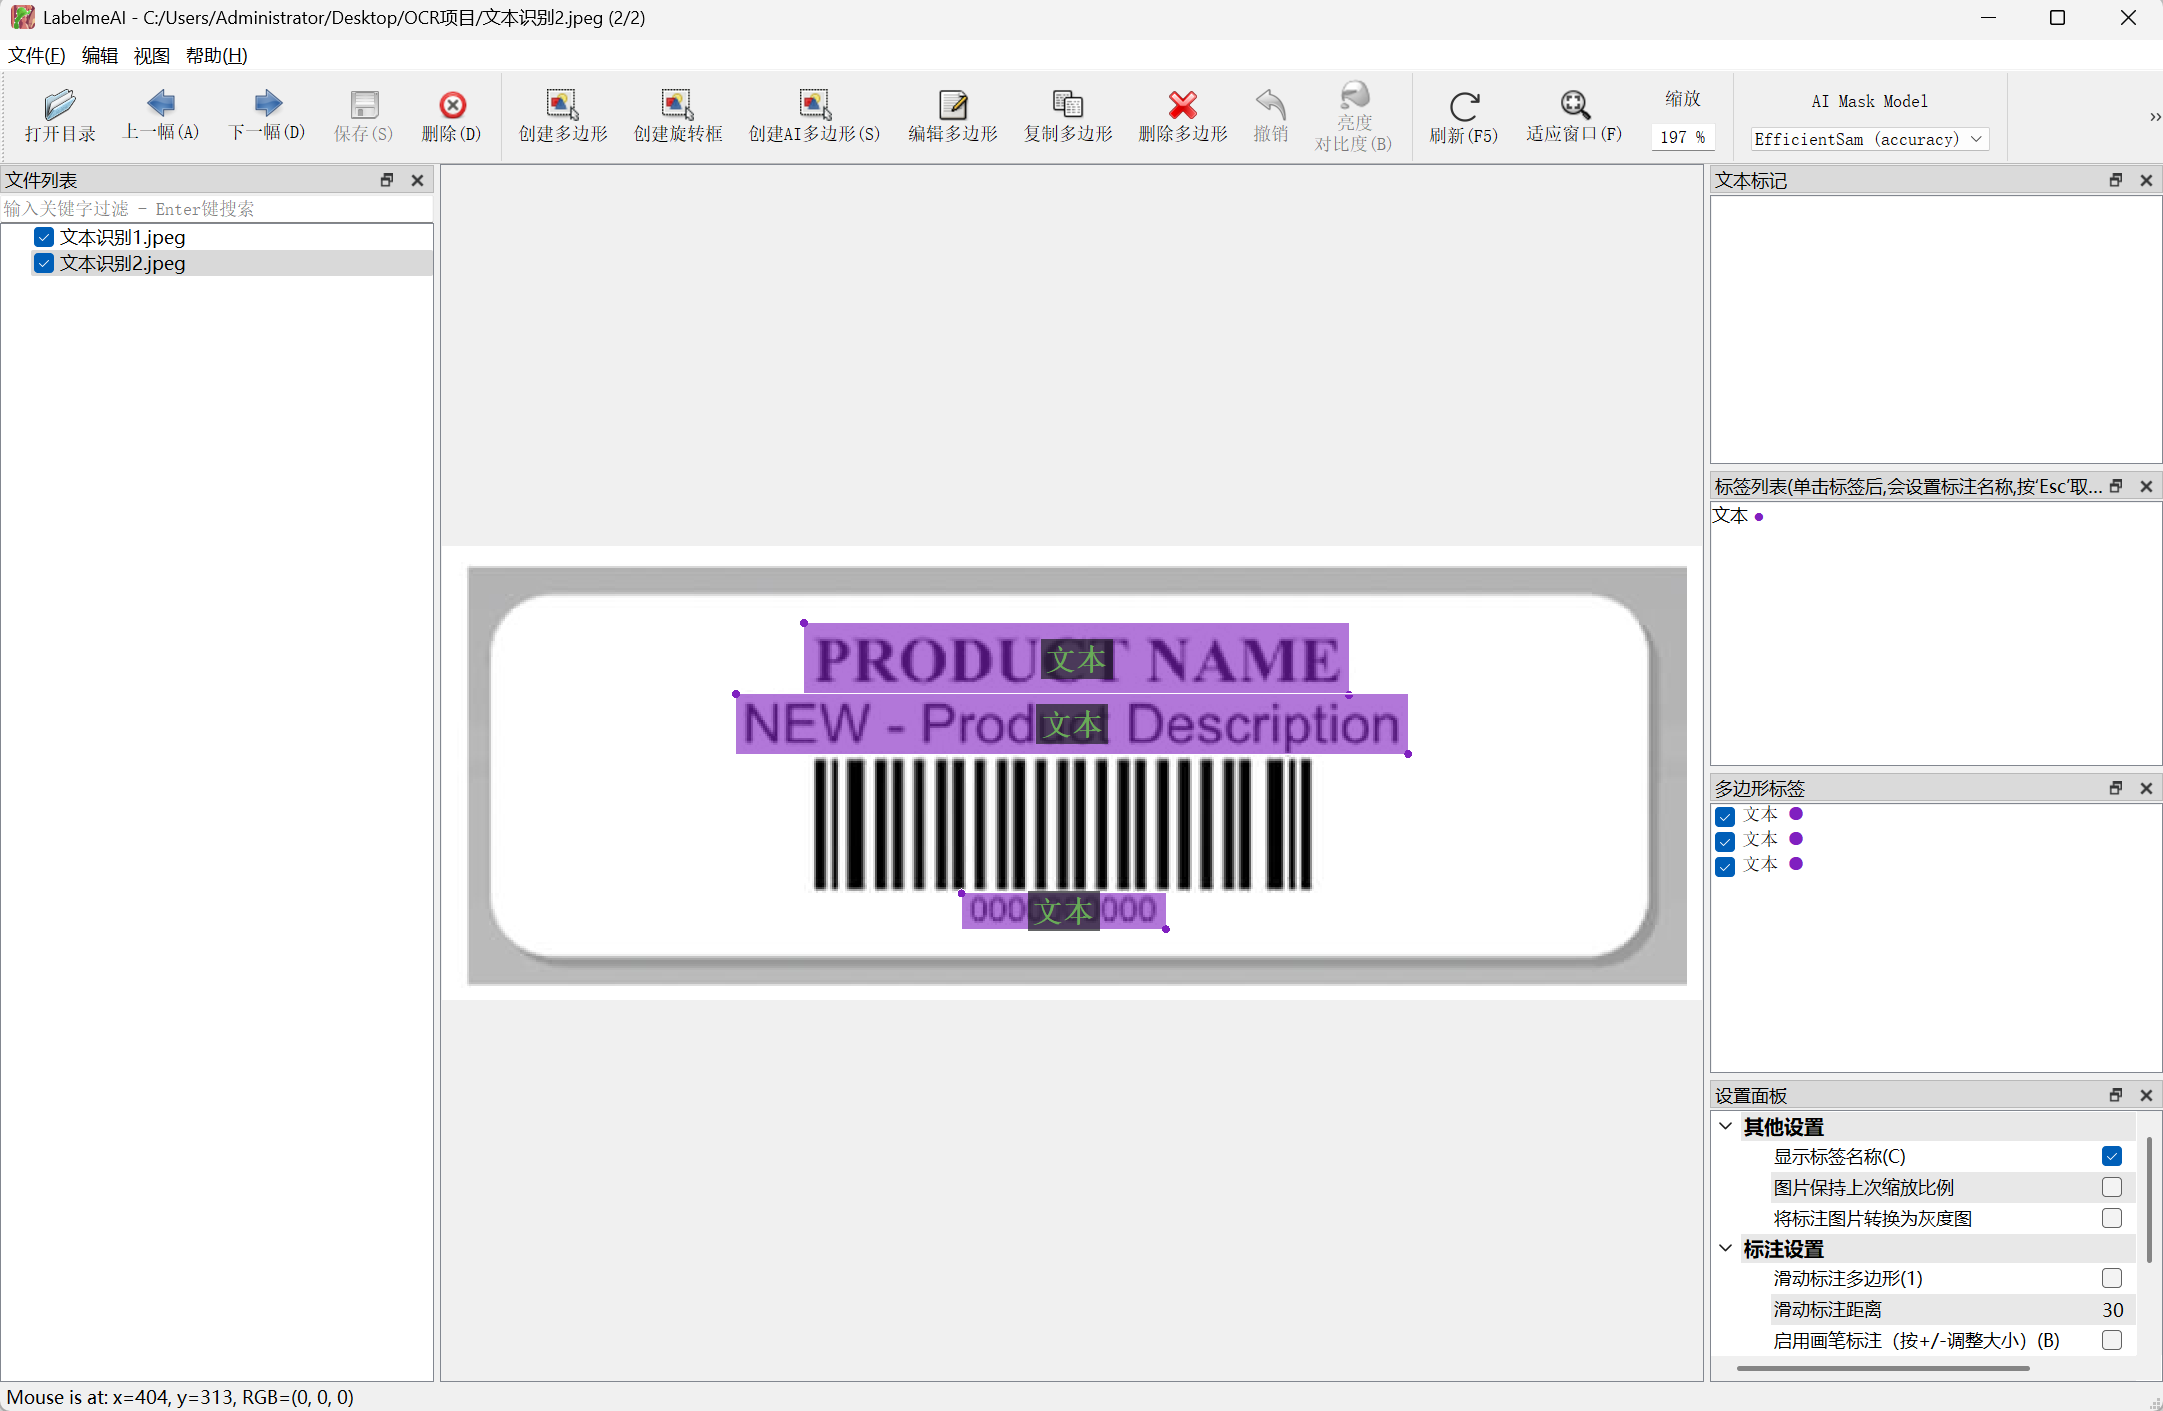This screenshot has width=2163, height=1411.
Task: Click the Refresh (刷新 F5) icon
Action: (1464, 106)
